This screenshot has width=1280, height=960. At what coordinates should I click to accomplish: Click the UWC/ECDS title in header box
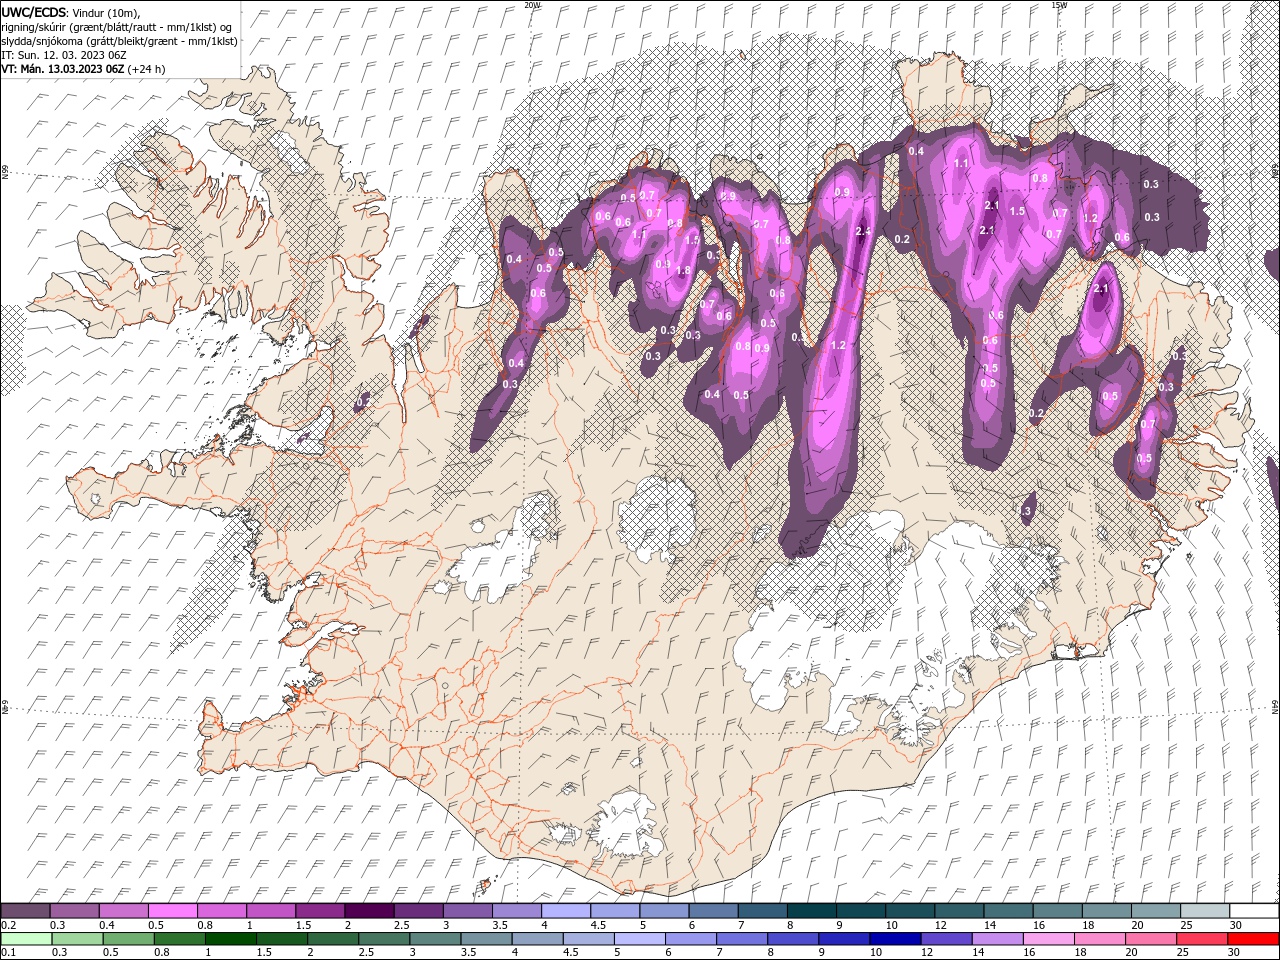point(34,12)
